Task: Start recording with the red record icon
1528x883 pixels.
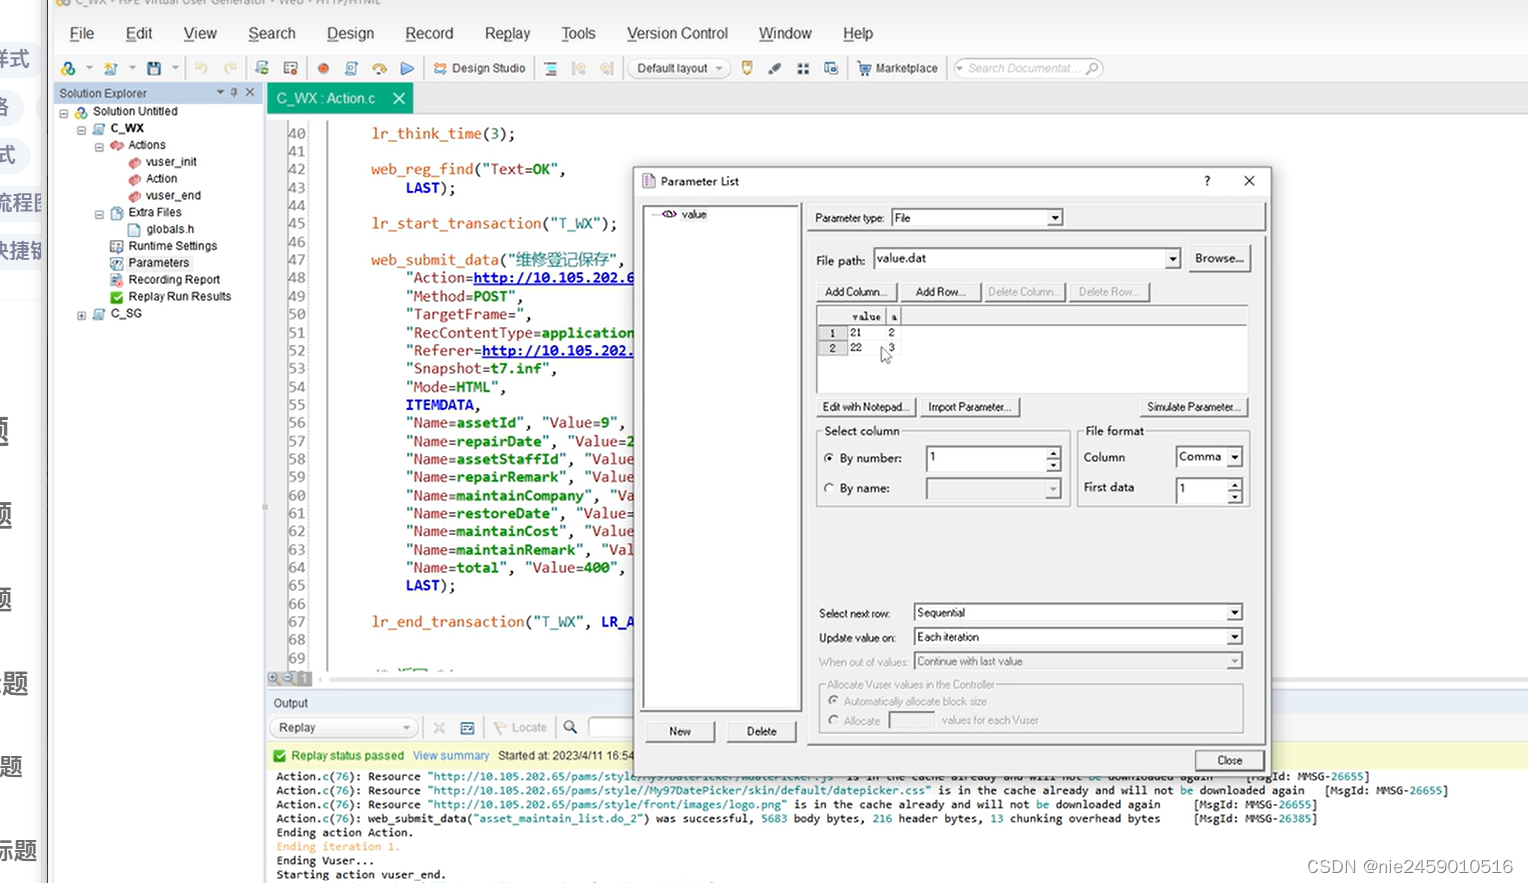Action: (x=323, y=69)
